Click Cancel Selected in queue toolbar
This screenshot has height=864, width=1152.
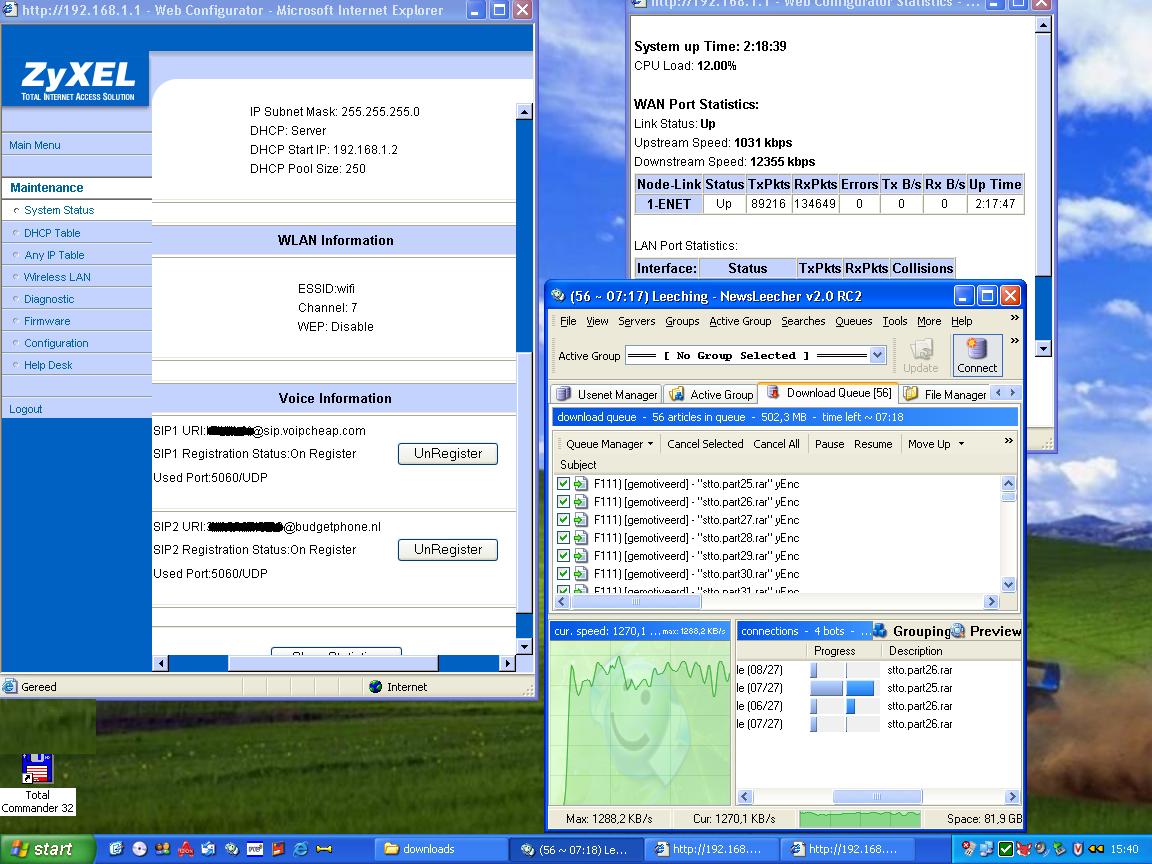pyautogui.click(x=705, y=444)
